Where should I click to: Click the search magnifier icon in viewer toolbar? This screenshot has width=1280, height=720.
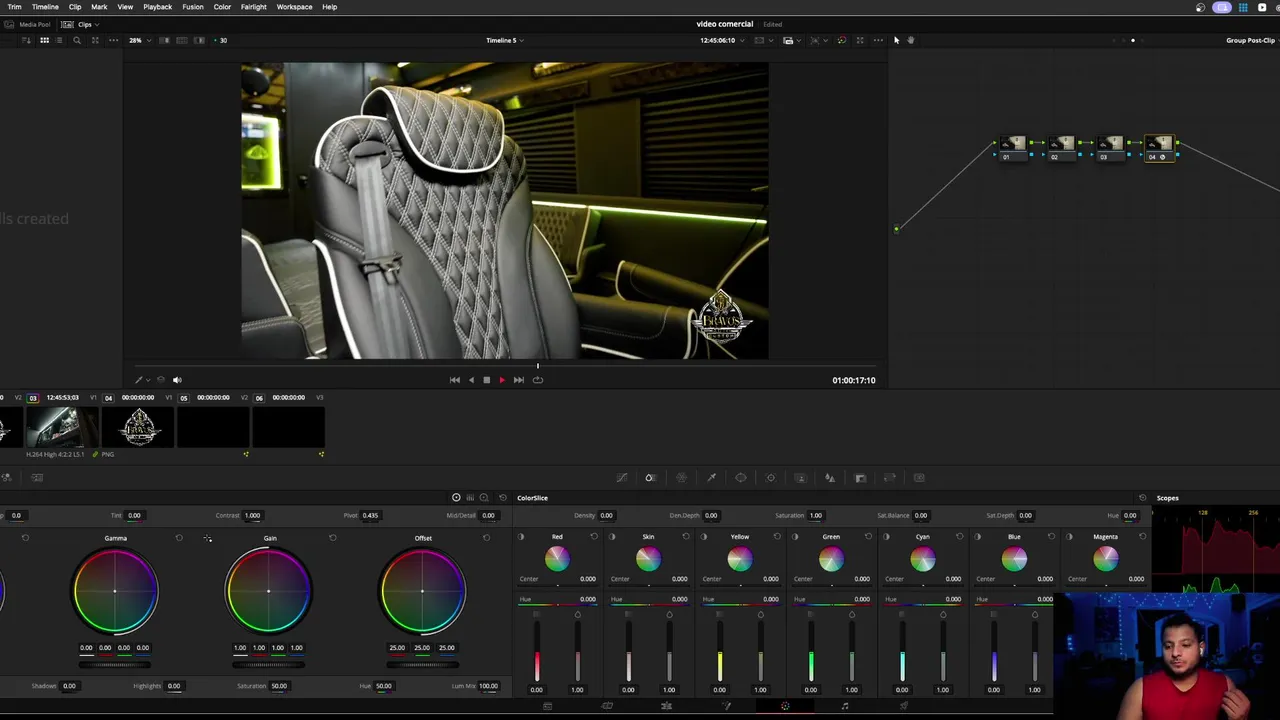click(x=77, y=40)
